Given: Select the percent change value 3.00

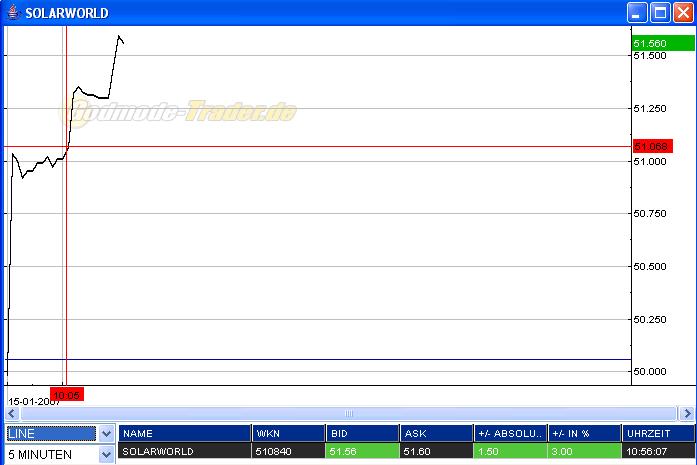Looking at the screenshot, I should tap(585, 451).
